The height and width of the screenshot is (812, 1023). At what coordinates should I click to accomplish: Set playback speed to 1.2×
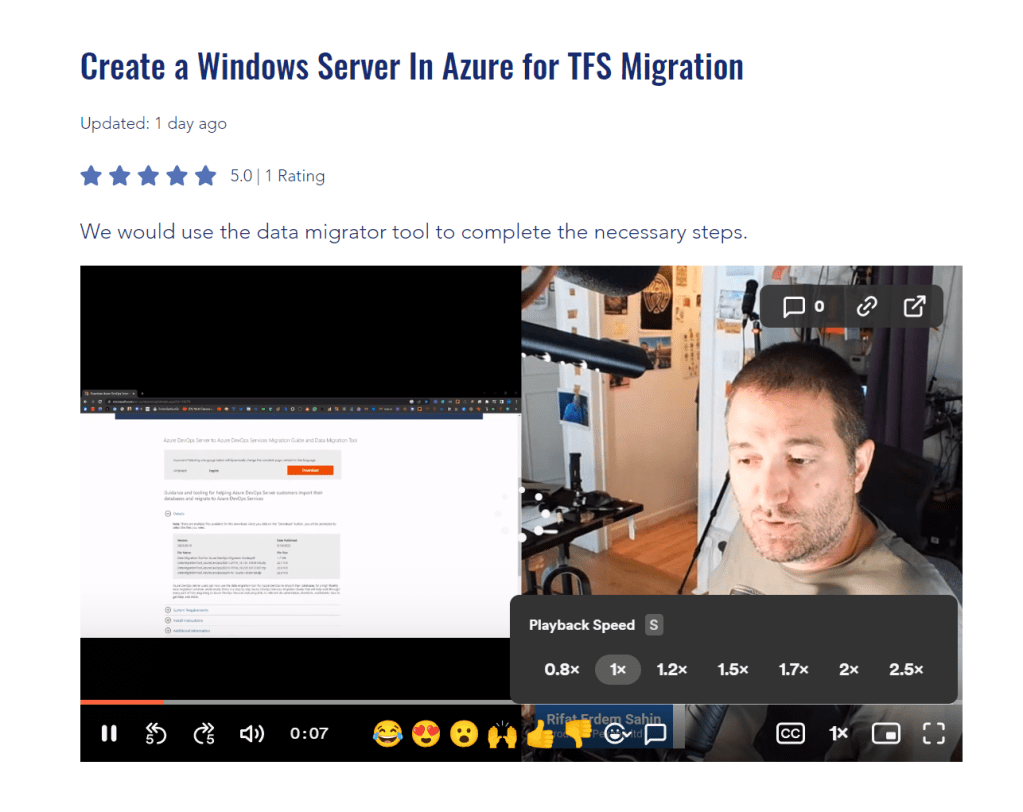(671, 669)
